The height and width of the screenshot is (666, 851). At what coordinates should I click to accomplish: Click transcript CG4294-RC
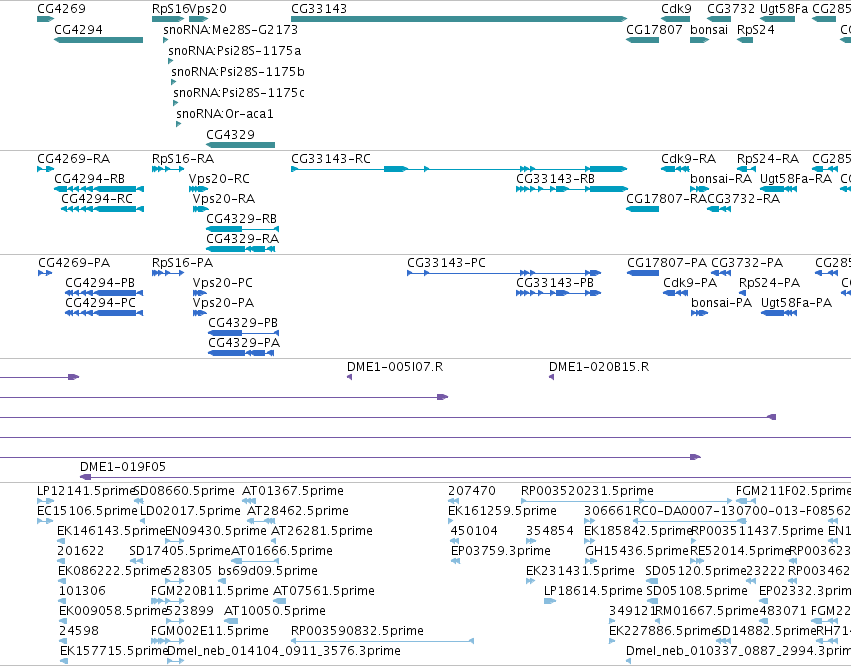[x=103, y=209]
